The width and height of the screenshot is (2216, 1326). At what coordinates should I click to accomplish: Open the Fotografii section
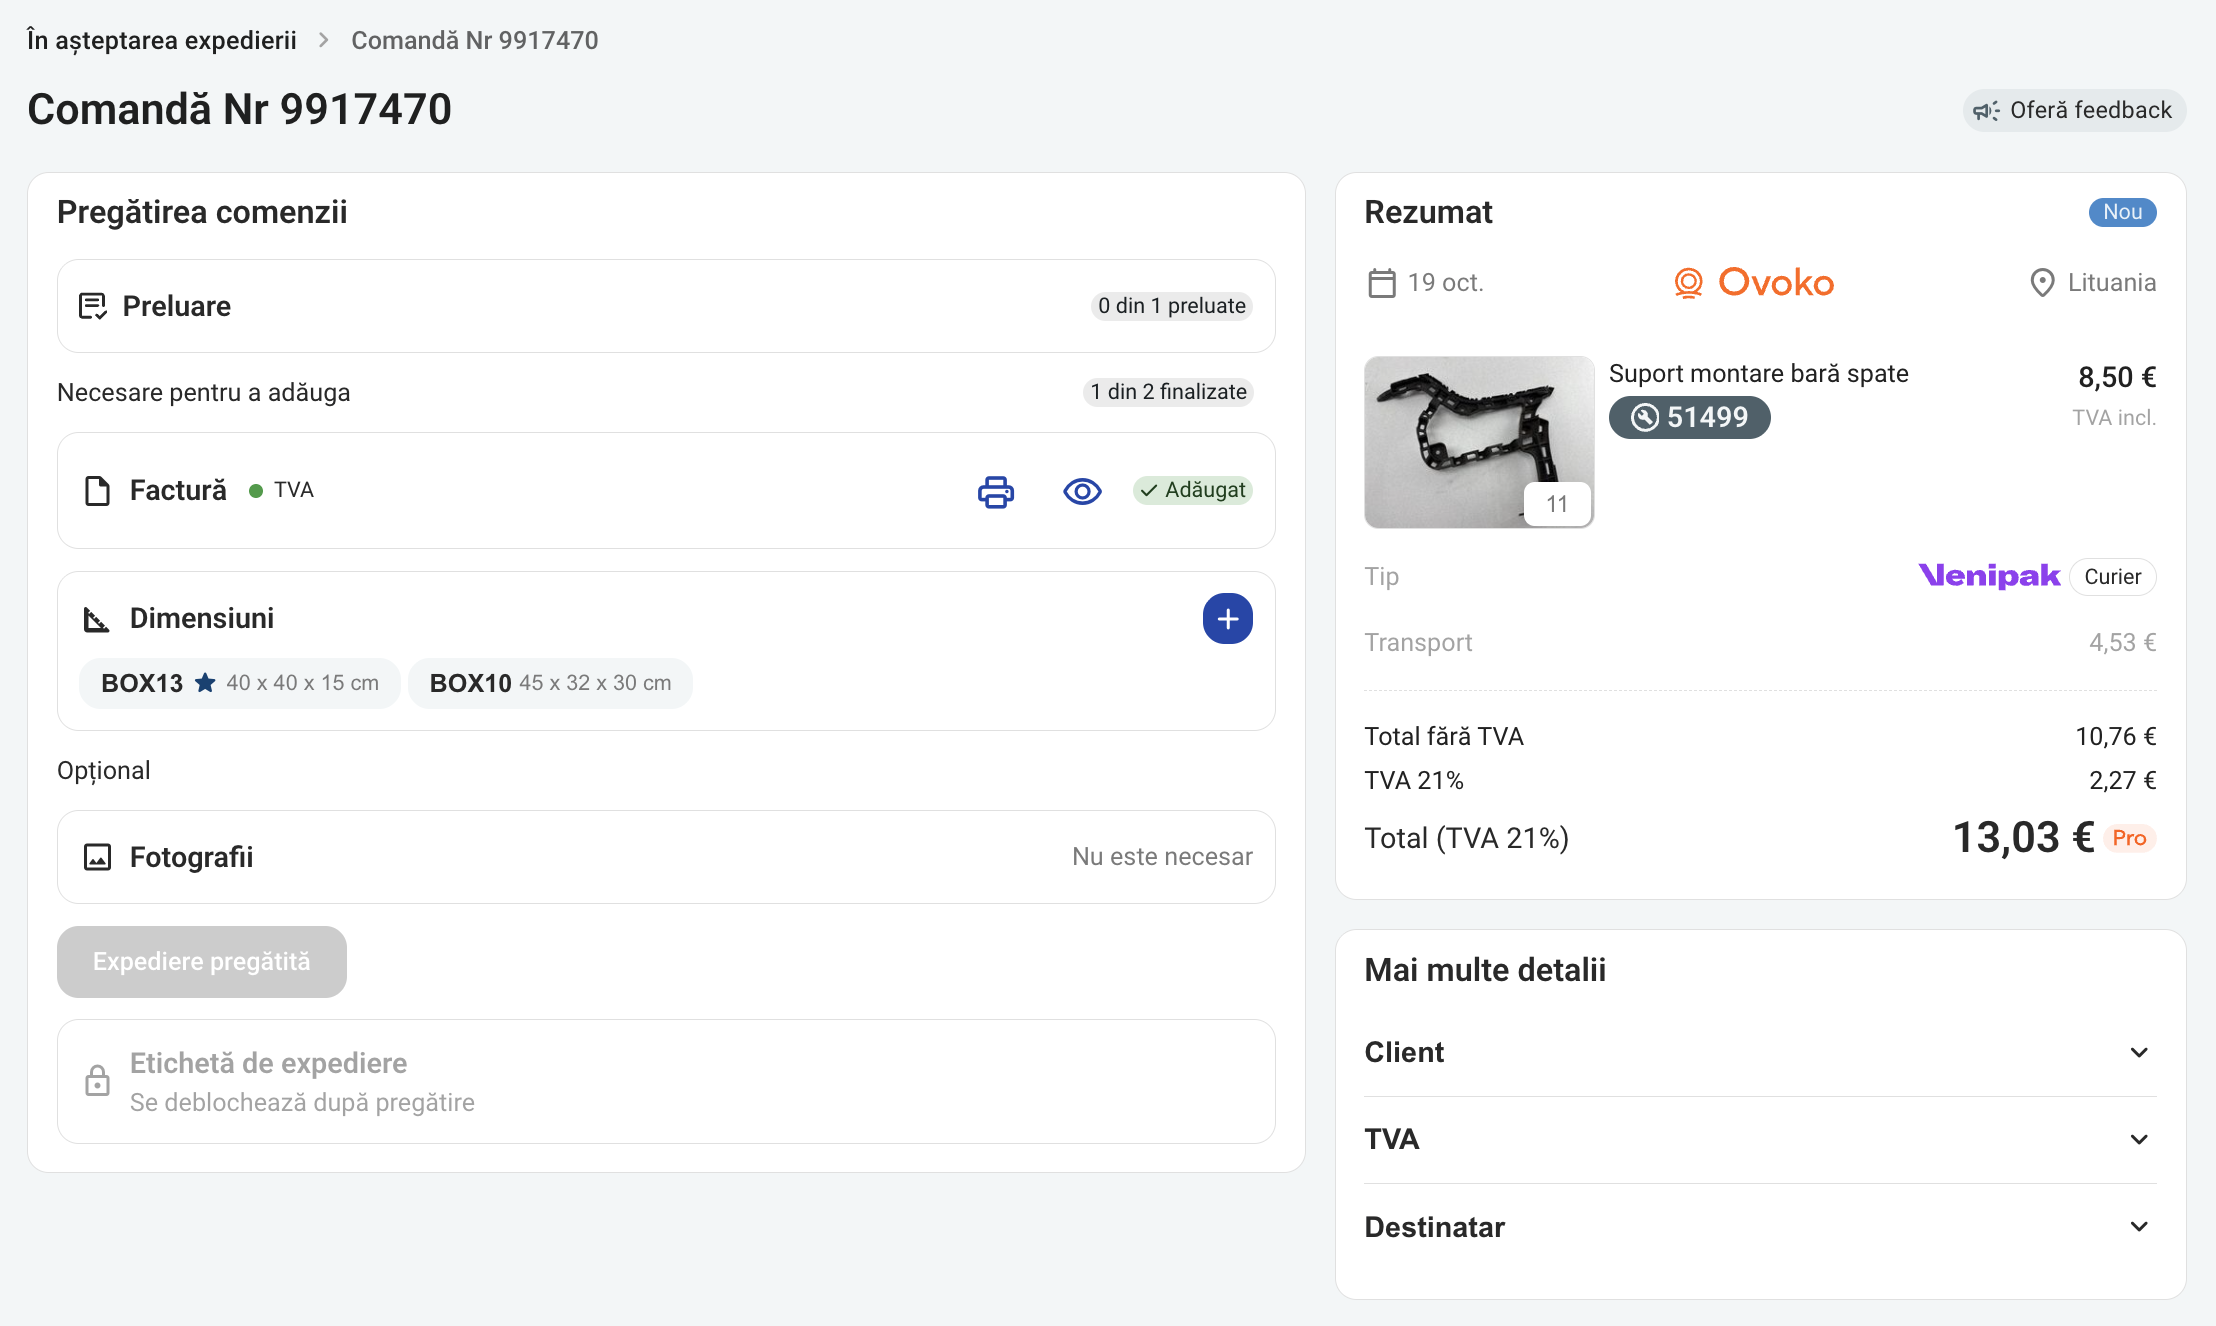pyautogui.click(x=666, y=857)
